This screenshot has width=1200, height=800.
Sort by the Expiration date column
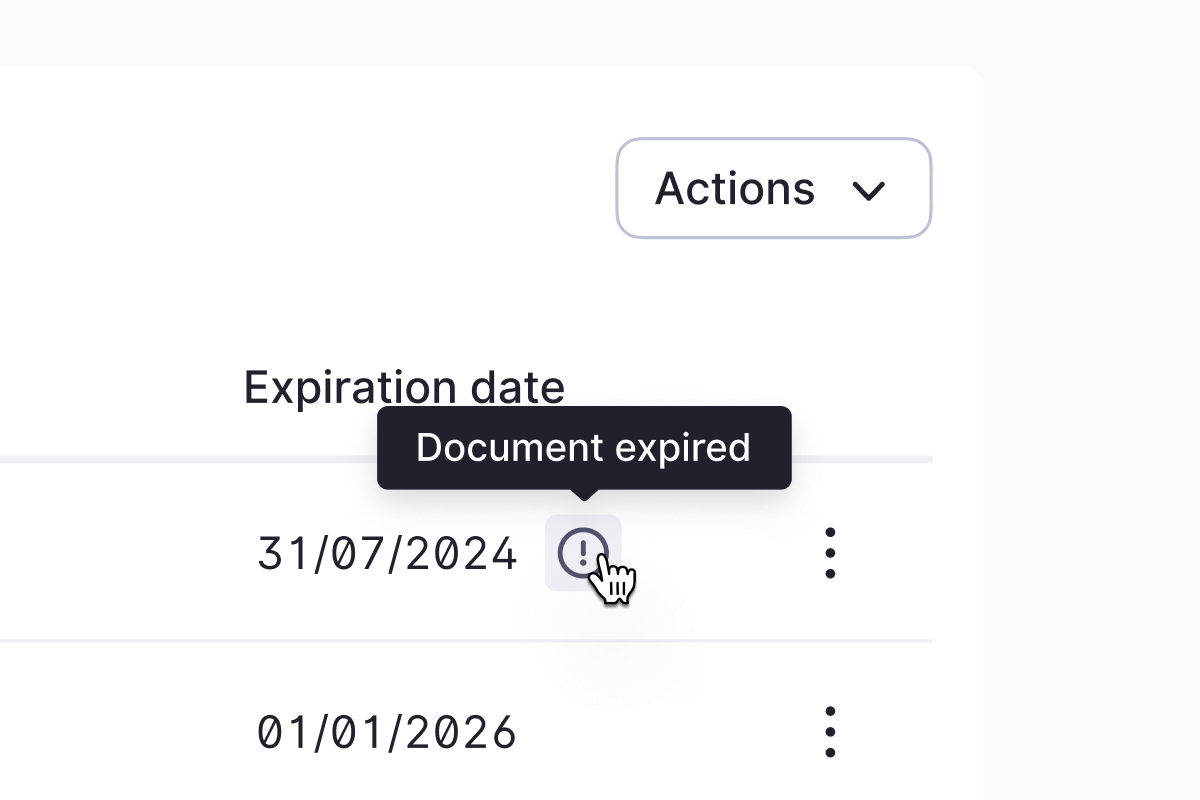(404, 387)
